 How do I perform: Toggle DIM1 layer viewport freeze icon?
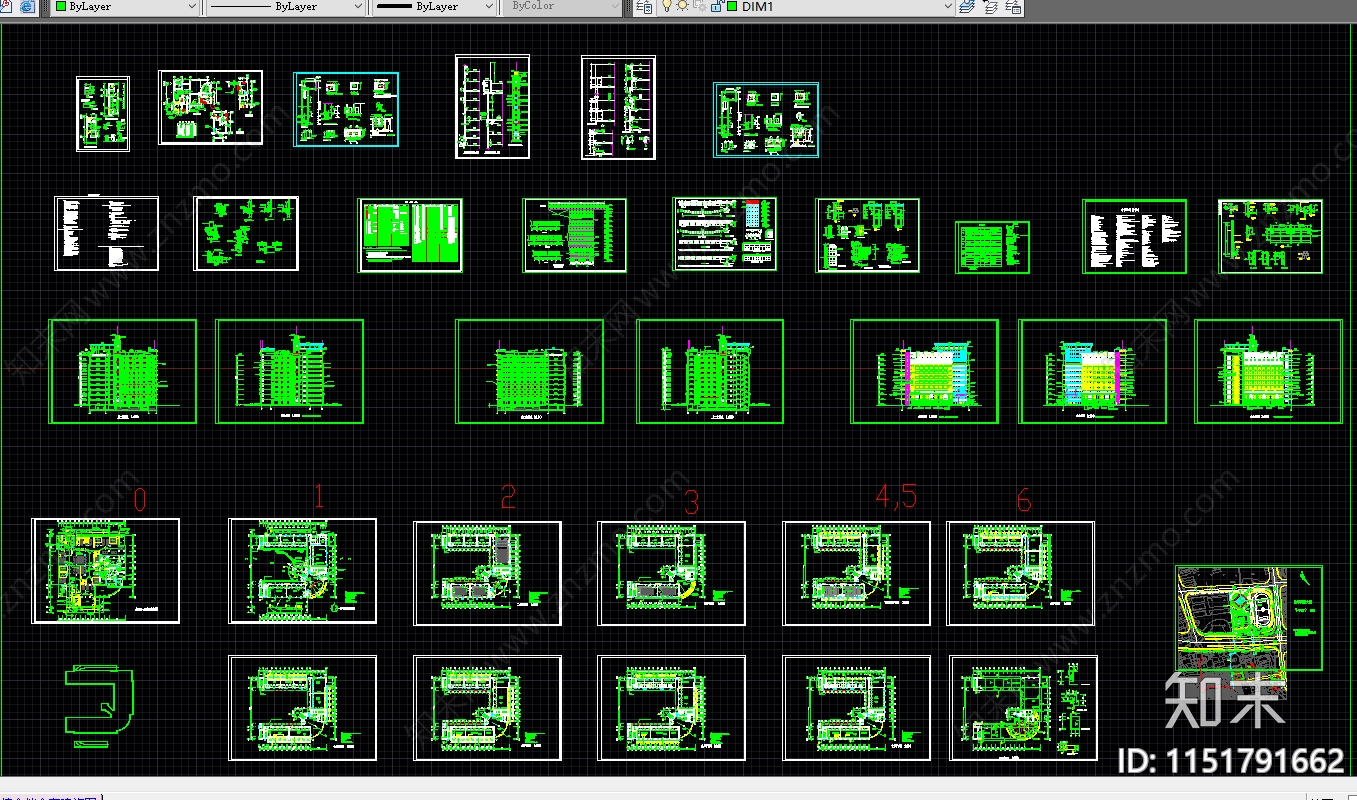click(x=700, y=6)
